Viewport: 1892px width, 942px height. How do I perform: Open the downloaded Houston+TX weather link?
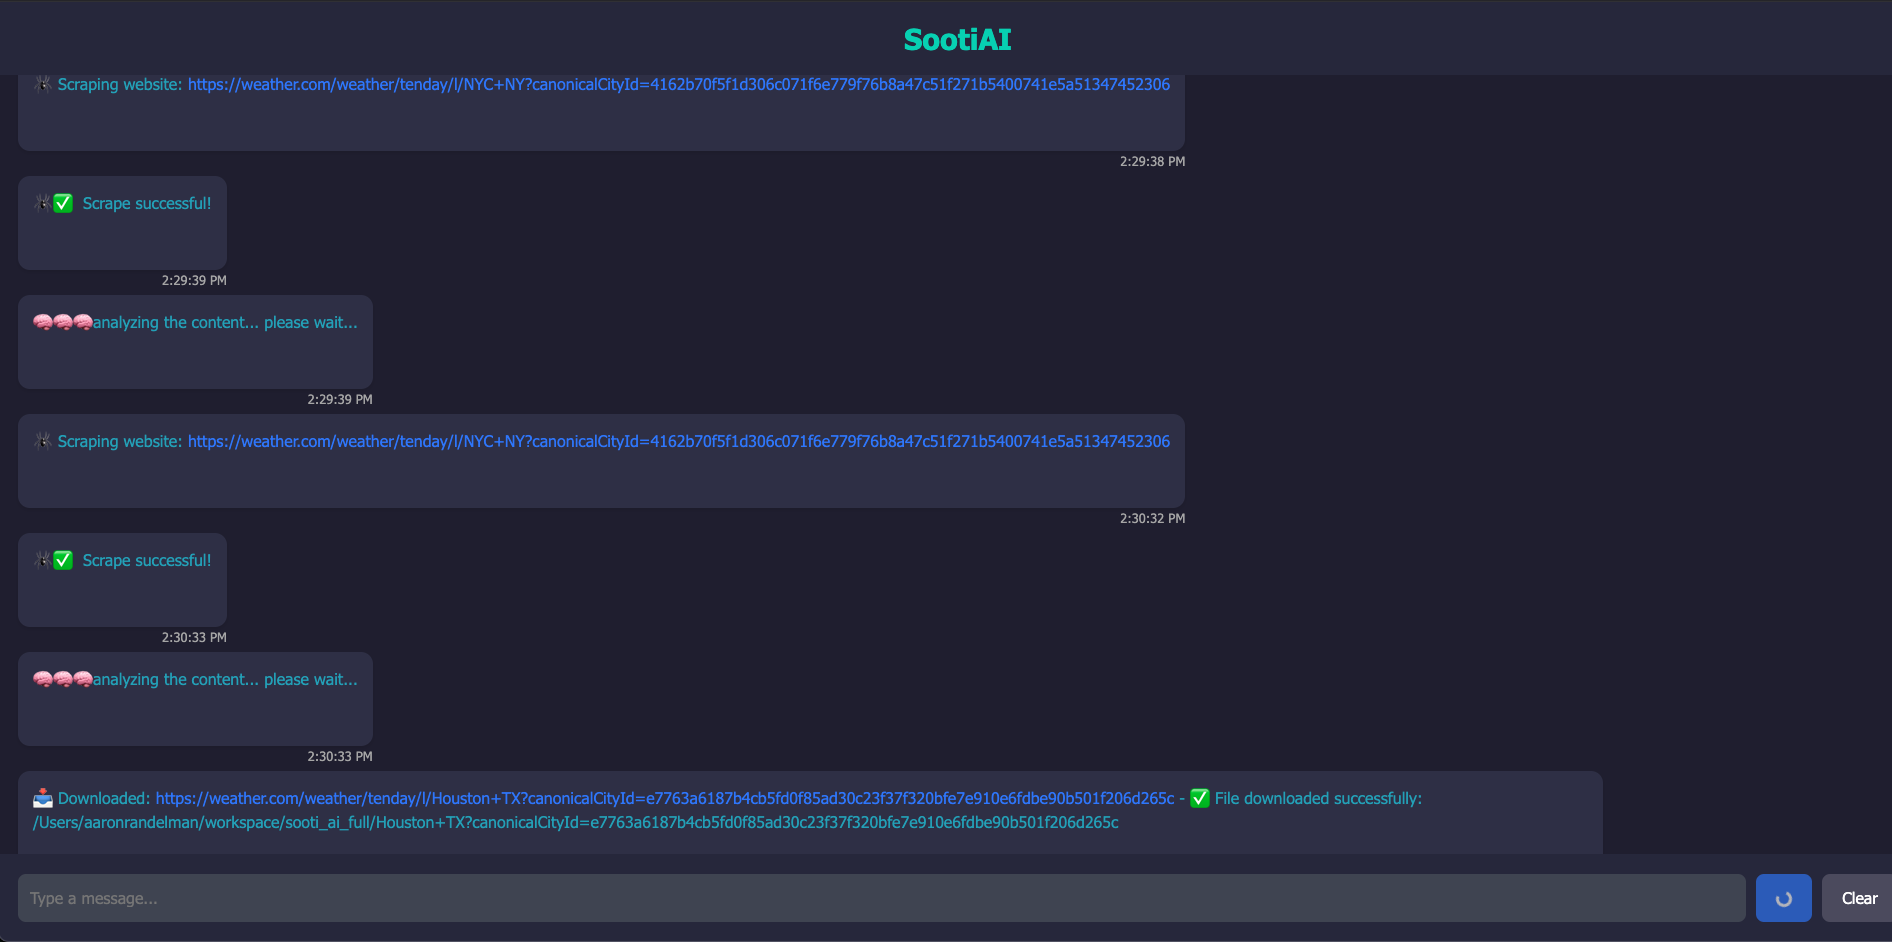pyautogui.click(x=665, y=798)
